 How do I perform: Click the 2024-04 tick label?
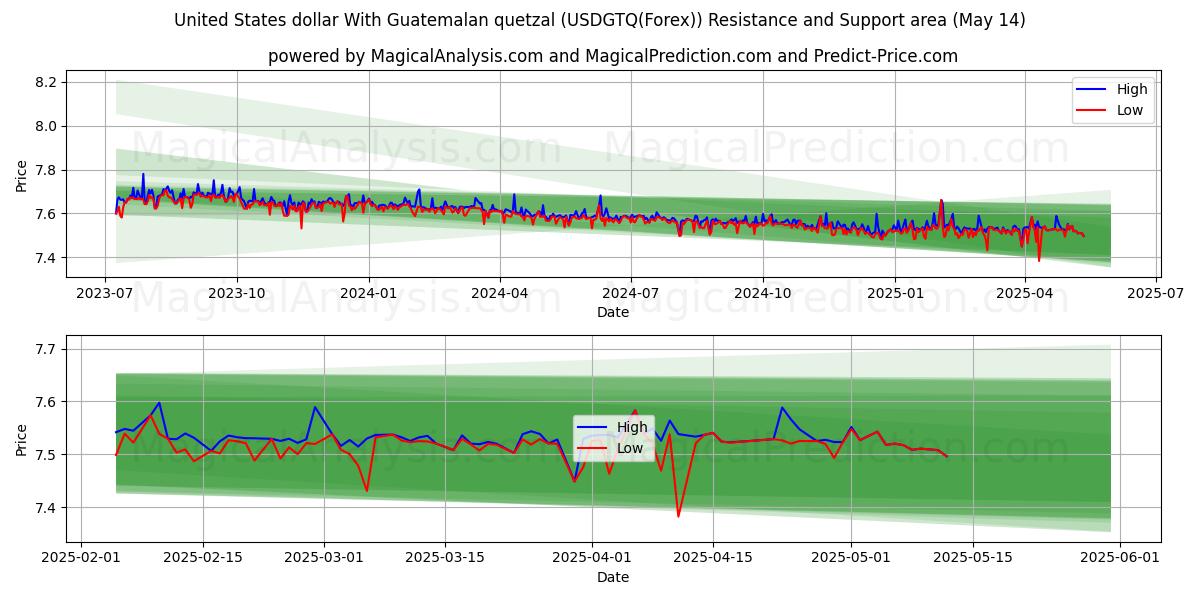click(499, 293)
